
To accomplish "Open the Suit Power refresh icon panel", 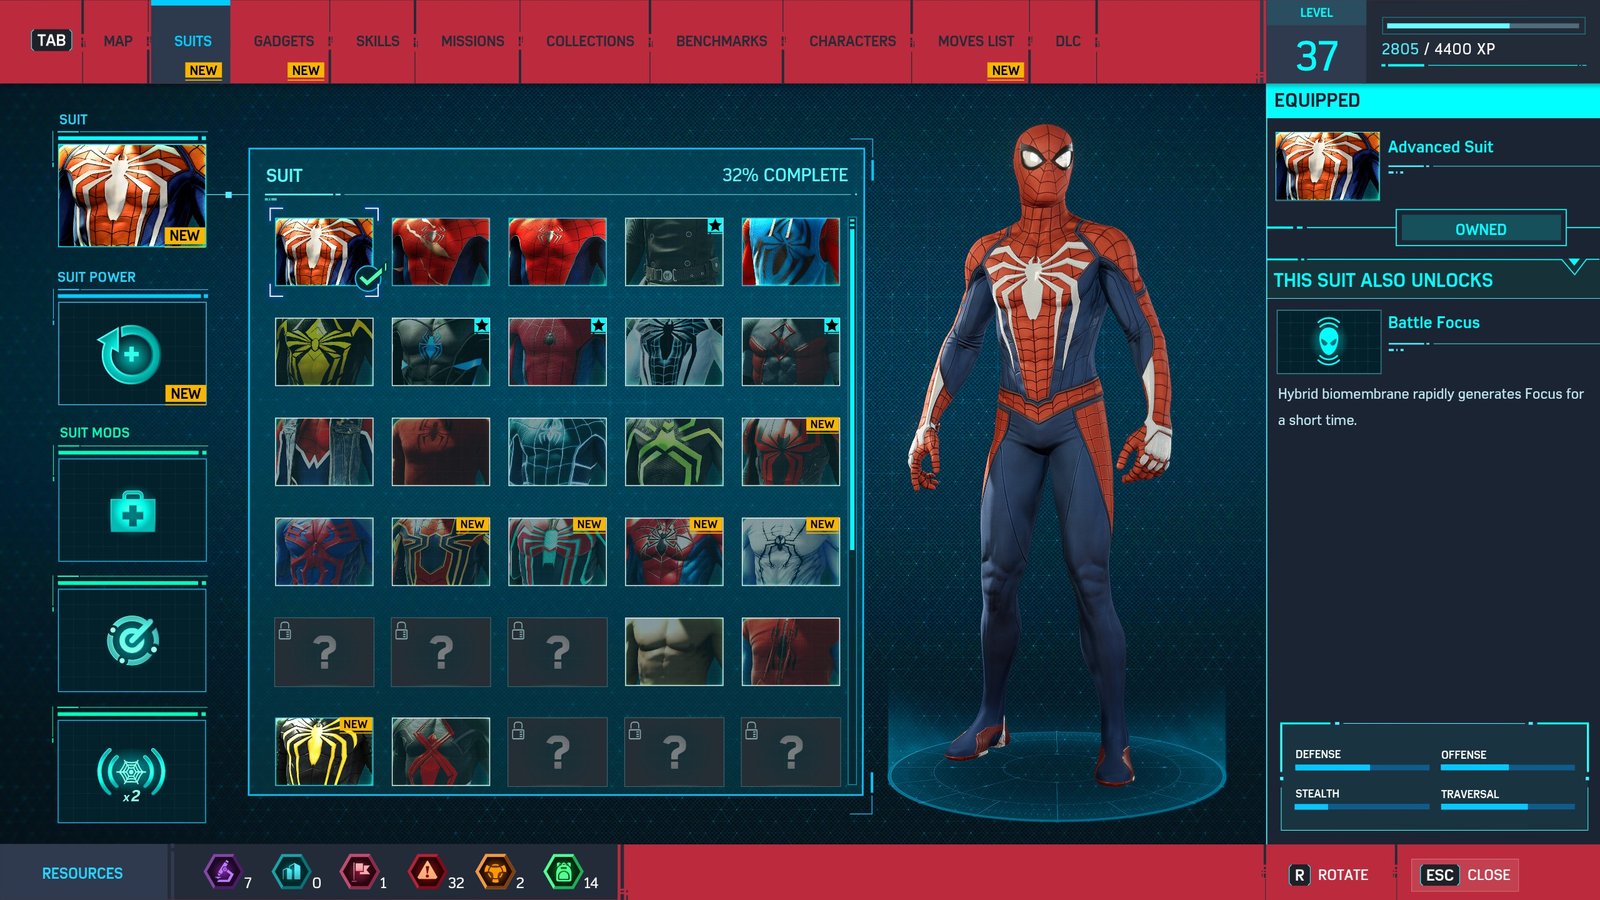I will pyautogui.click(x=131, y=352).
